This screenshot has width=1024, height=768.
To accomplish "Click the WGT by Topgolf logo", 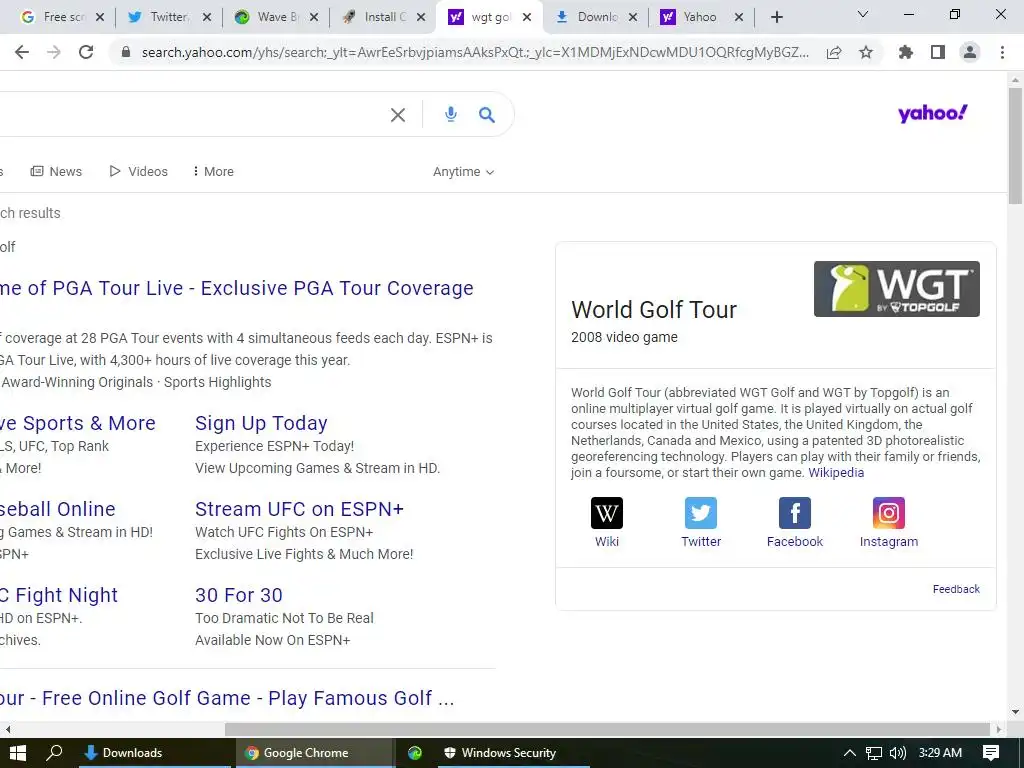I will [897, 289].
